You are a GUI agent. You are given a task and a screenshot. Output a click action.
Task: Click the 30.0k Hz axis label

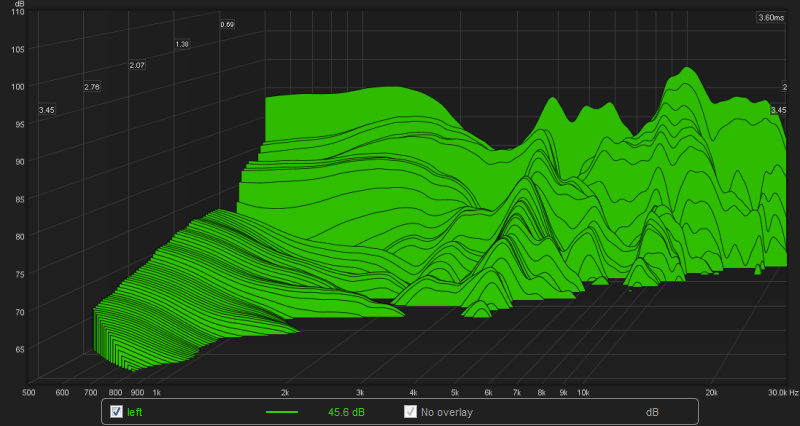pyautogui.click(x=783, y=393)
